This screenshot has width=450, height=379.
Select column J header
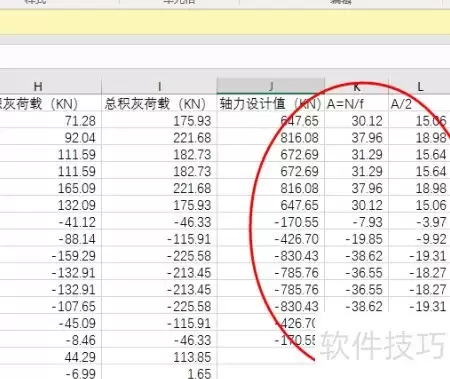271,86
